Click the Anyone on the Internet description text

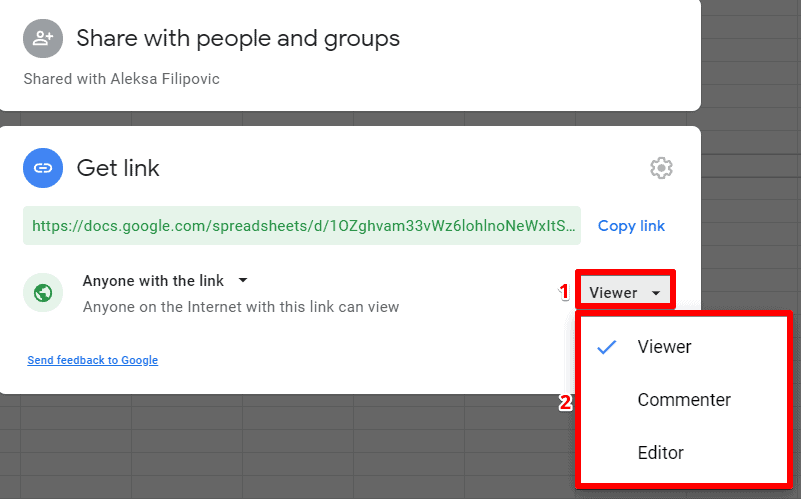pyautogui.click(x=240, y=307)
